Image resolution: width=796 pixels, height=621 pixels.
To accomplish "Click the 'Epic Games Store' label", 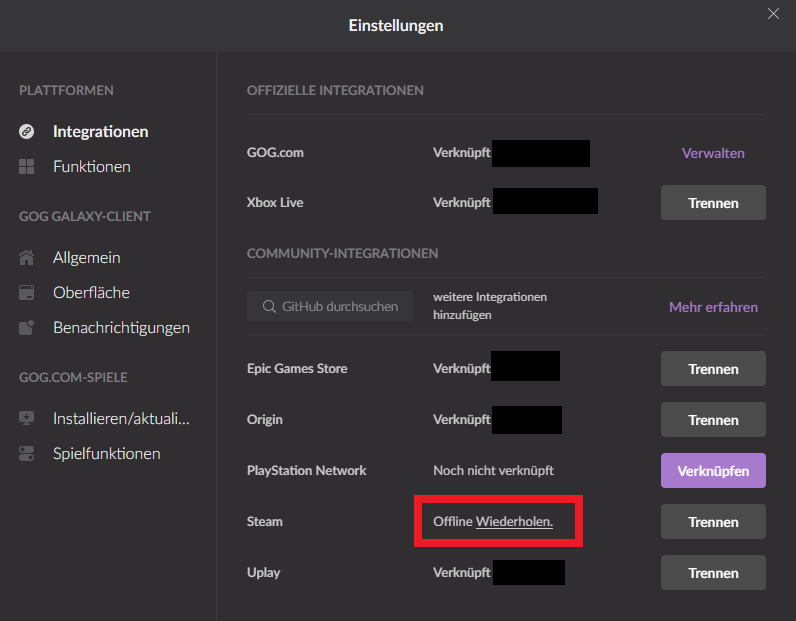I will coord(297,369).
